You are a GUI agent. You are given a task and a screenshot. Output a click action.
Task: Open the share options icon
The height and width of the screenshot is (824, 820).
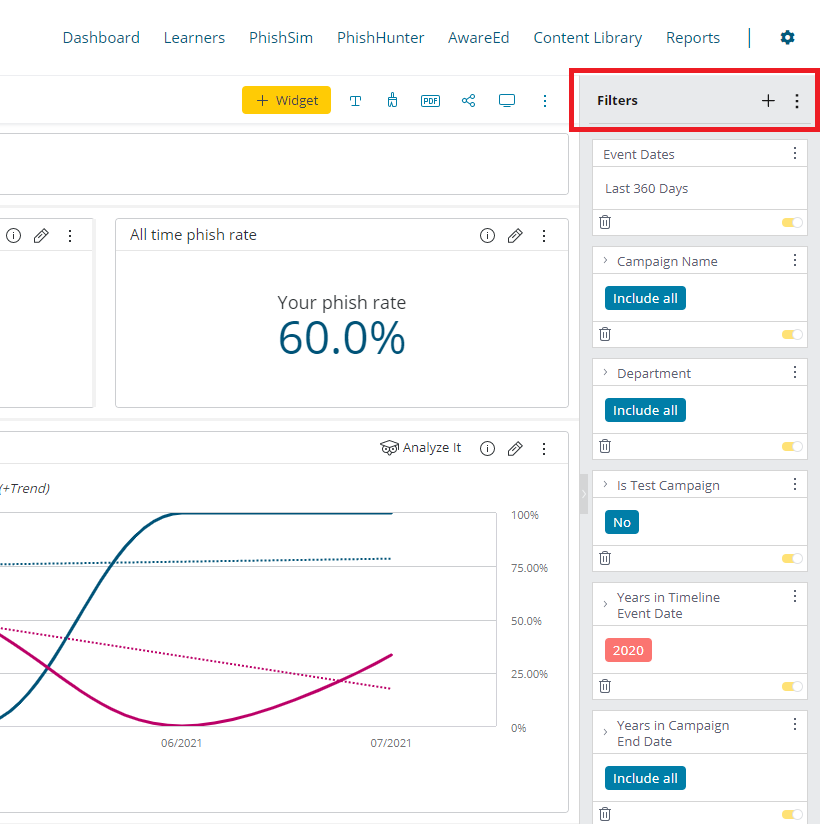468,100
